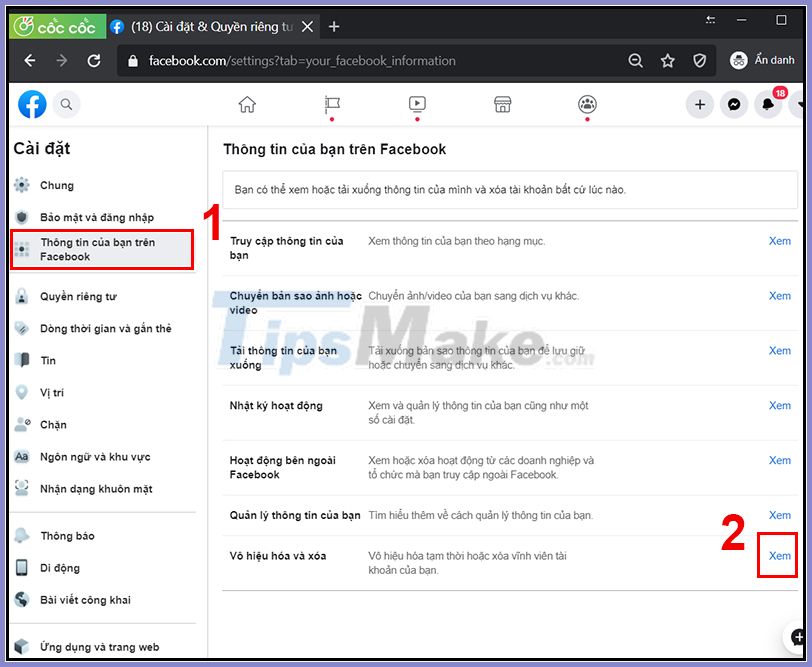Open Facebook search magnifier
The width and height of the screenshot is (812, 667).
pos(66,104)
